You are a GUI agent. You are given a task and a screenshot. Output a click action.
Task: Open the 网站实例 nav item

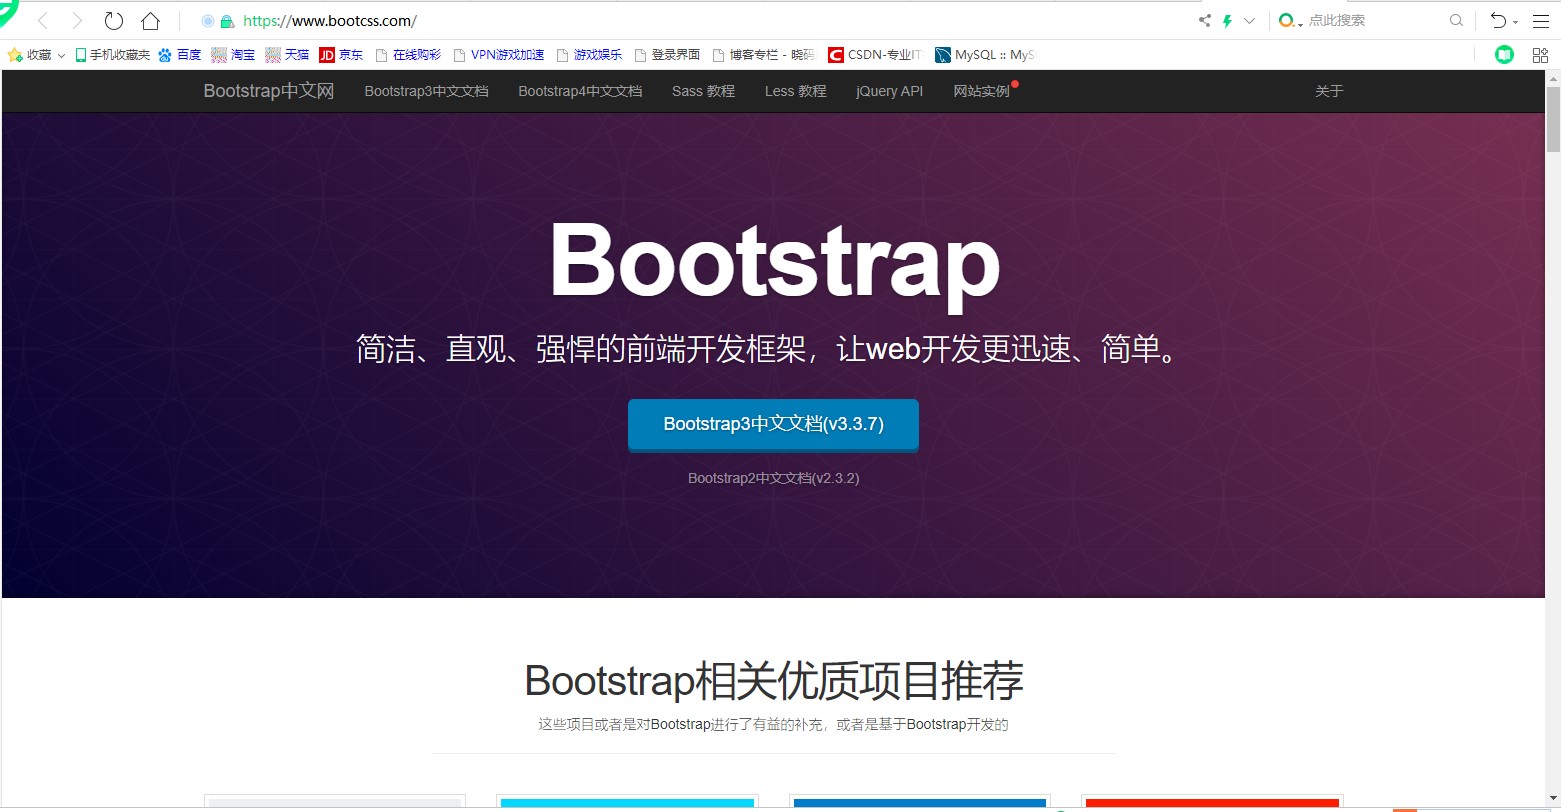tap(981, 91)
